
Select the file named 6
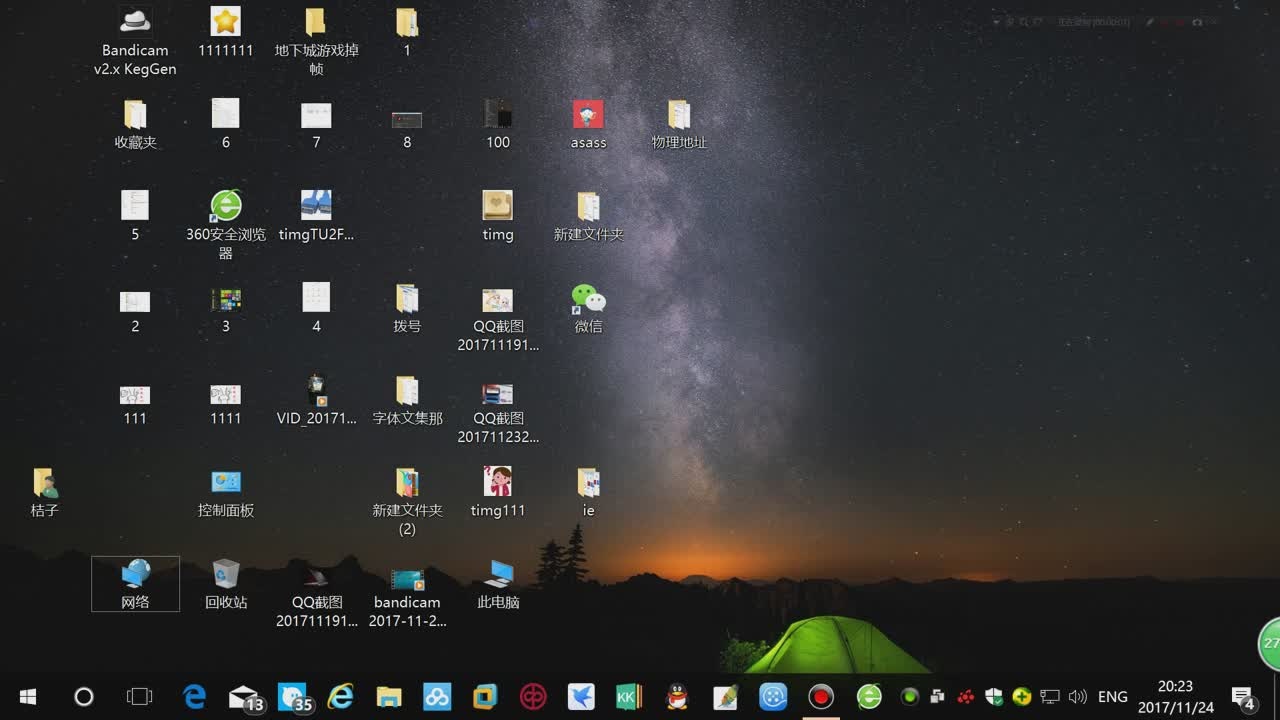[226, 124]
